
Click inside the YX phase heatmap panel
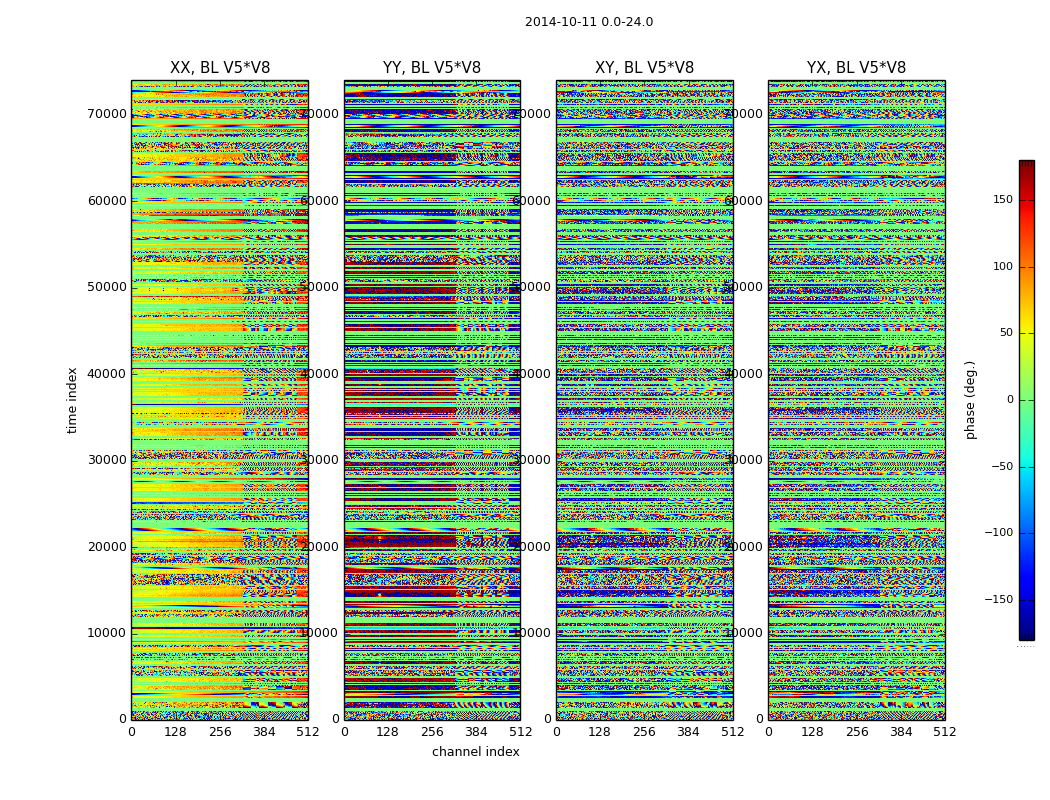pos(856,400)
